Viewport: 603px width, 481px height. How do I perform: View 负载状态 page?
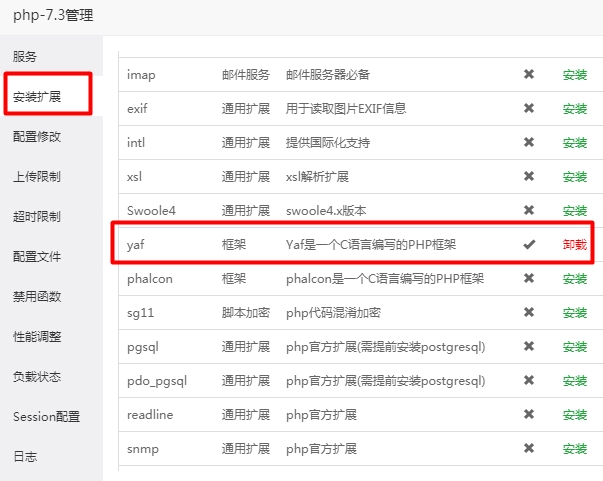click(37, 376)
